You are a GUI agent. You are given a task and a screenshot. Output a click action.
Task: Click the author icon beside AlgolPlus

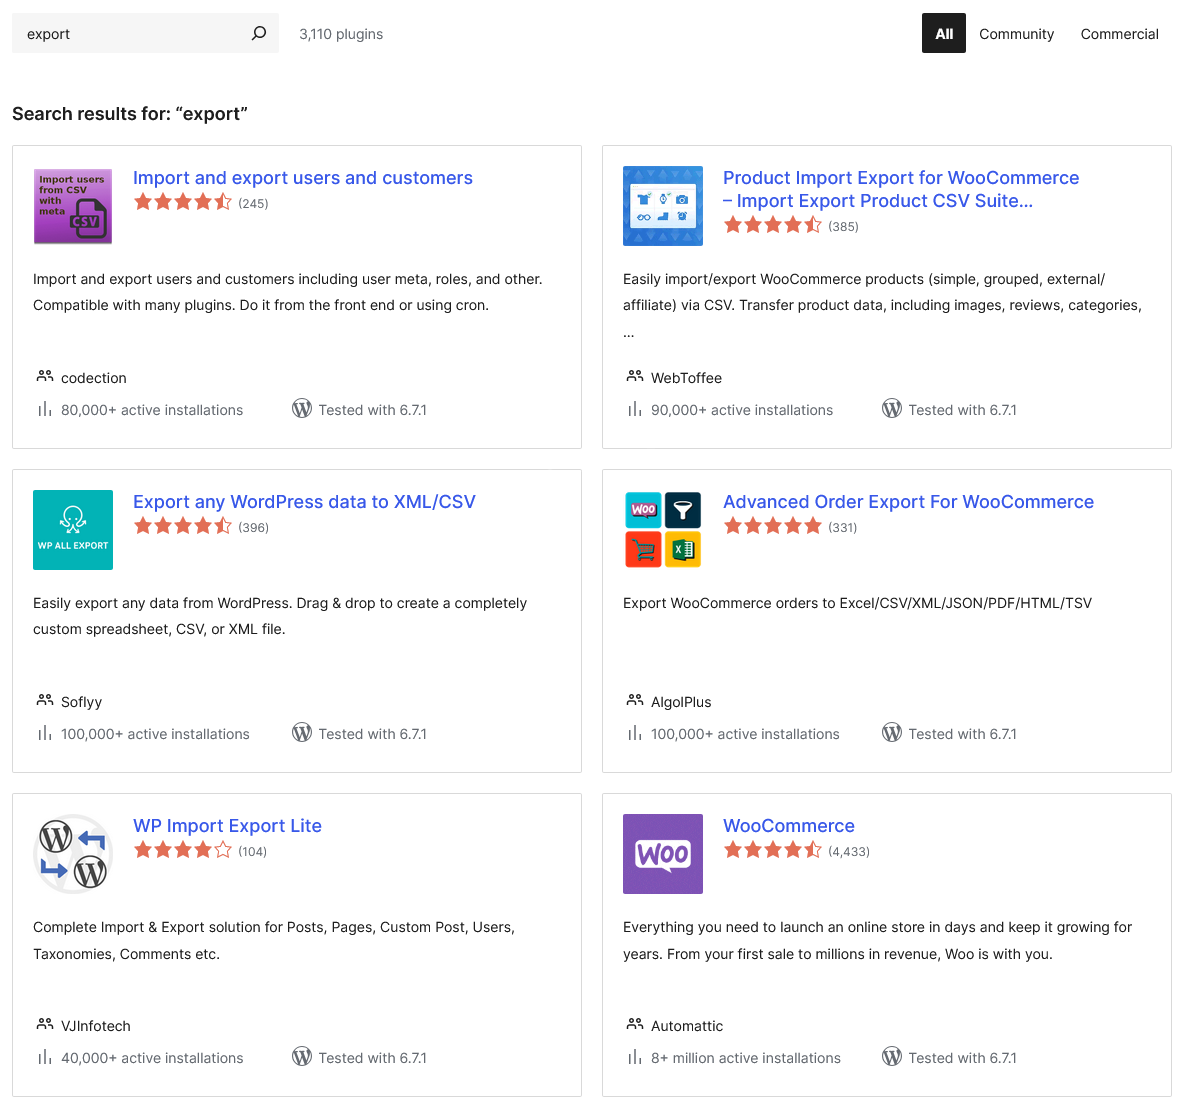point(635,700)
